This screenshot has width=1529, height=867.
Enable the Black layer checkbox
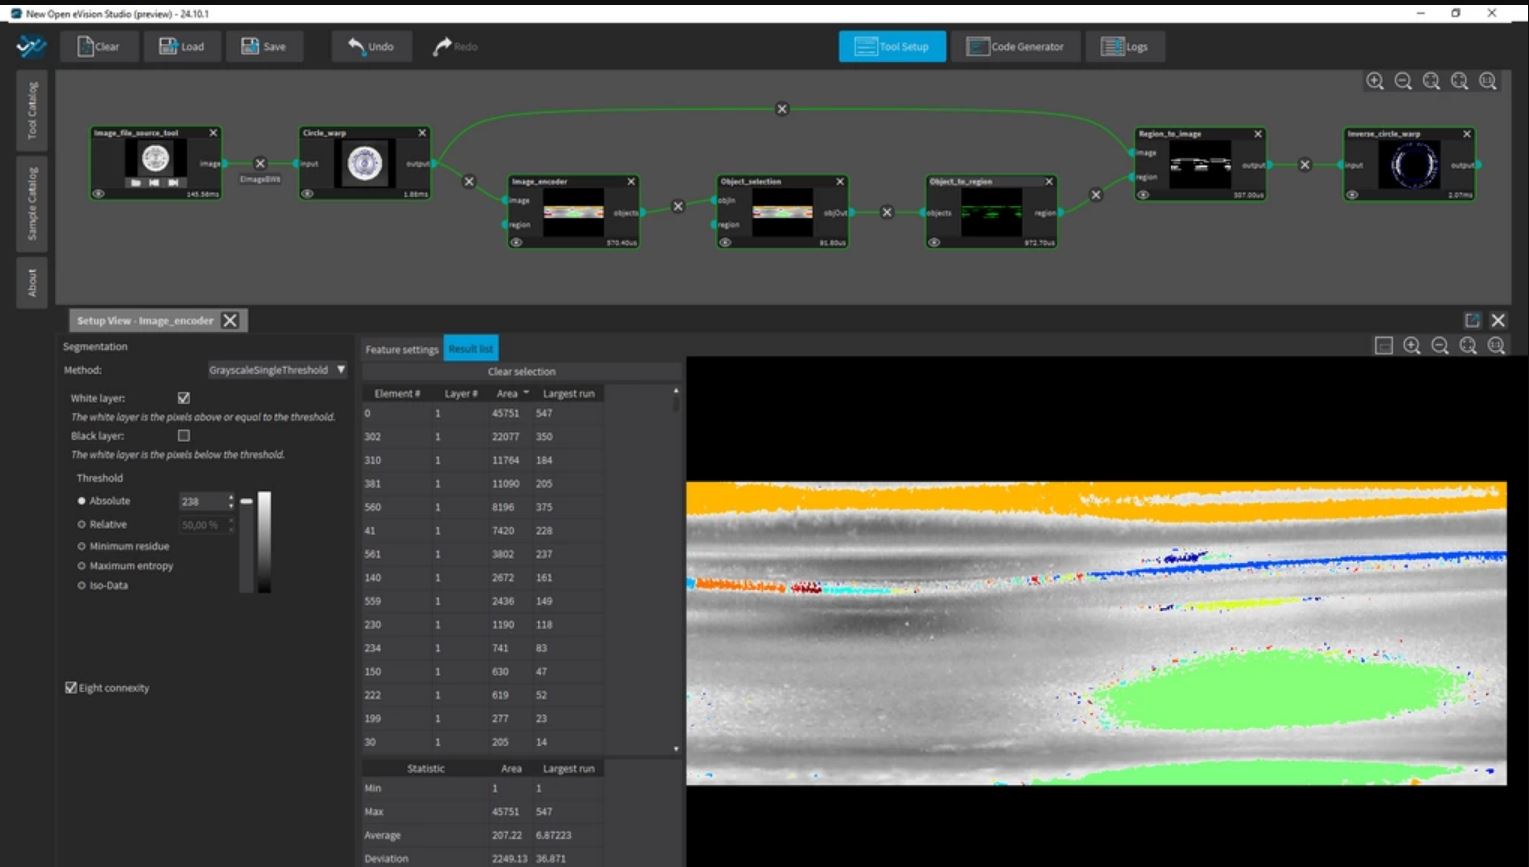click(184, 435)
